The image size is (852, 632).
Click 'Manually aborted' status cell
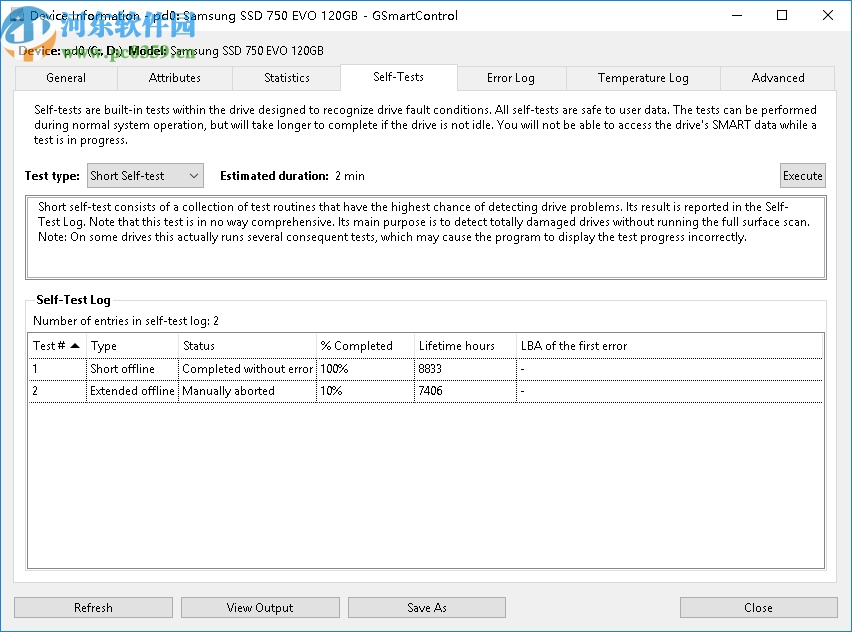tap(247, 391)
